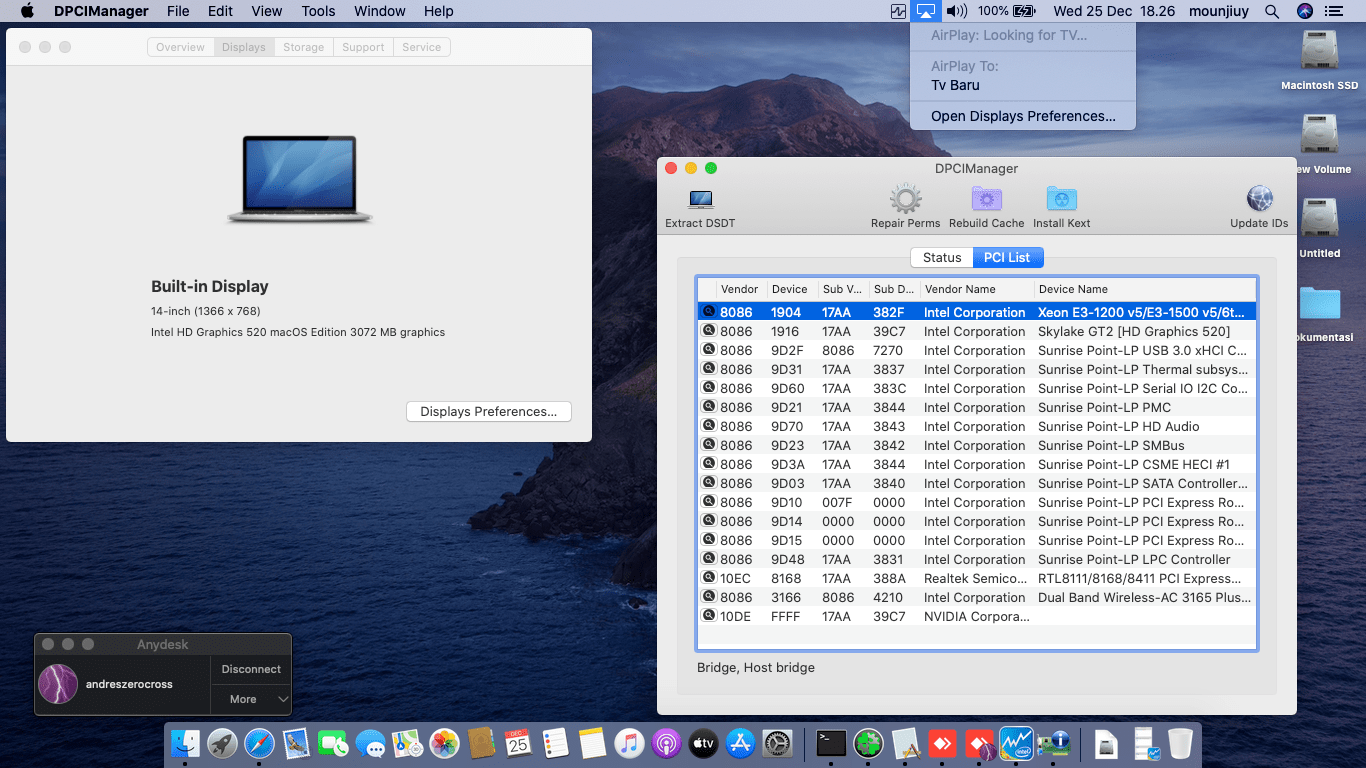Open the Service tab

[x=421, y=47]
